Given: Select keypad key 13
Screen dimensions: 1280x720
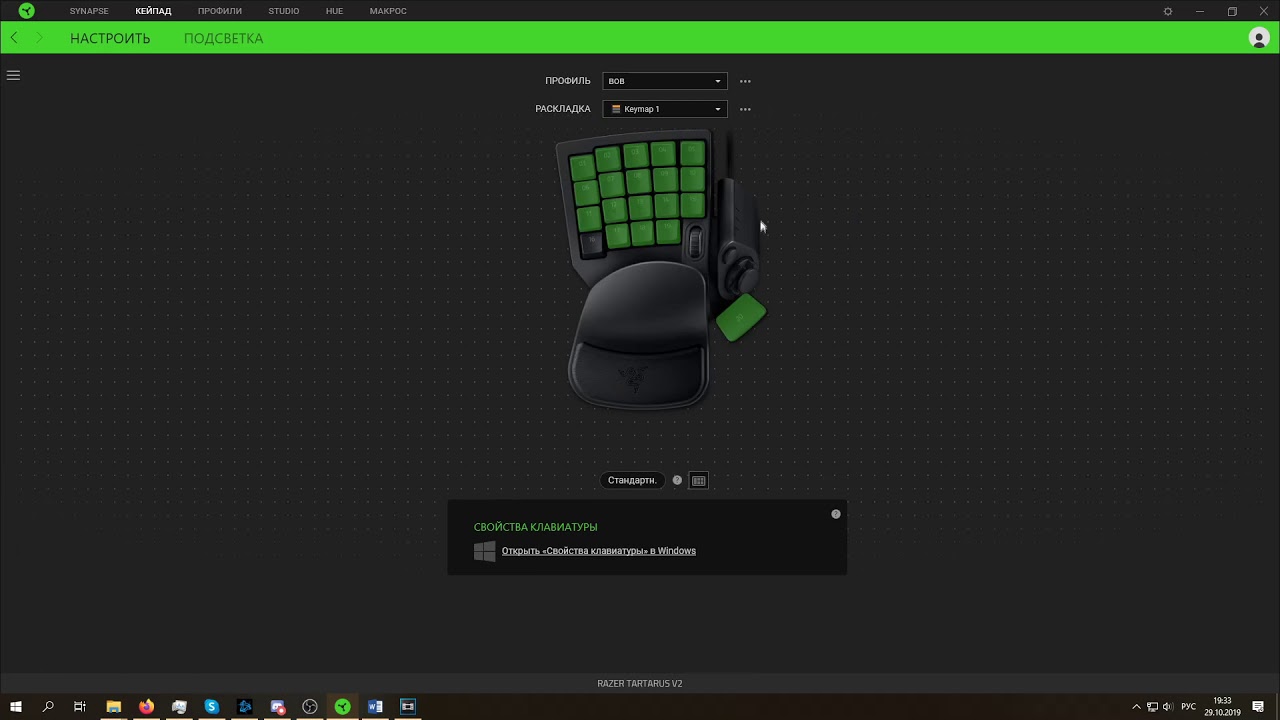Looking at the screenshot, I should pos(641,207).
